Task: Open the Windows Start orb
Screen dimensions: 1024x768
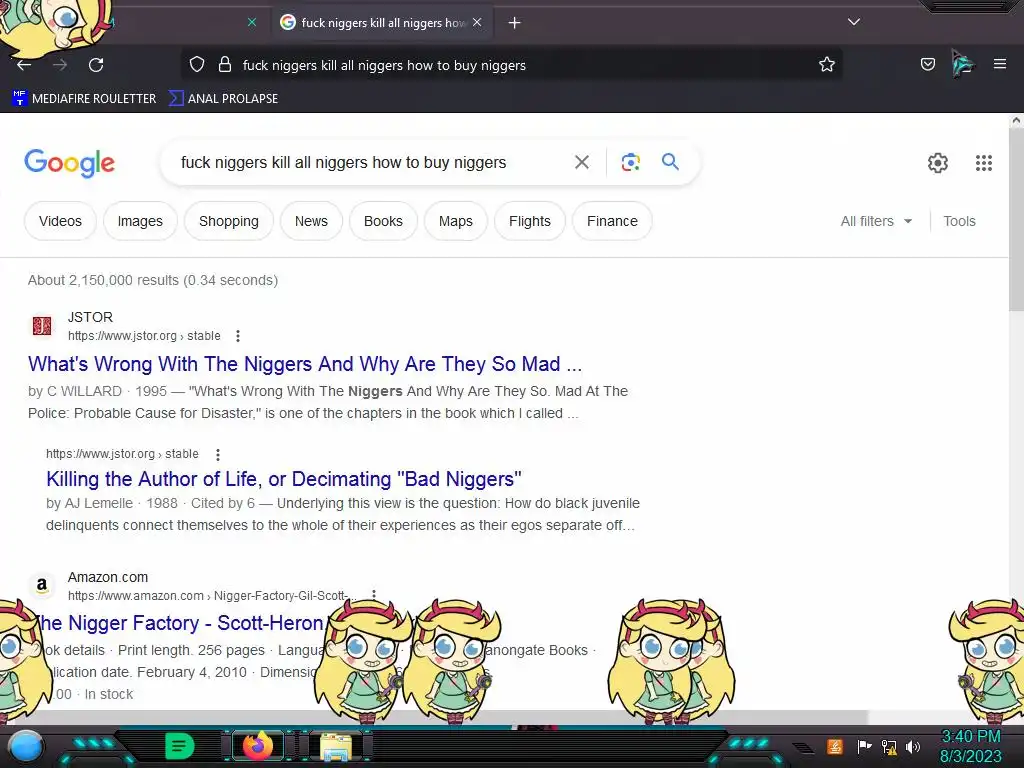Action: 25,746
